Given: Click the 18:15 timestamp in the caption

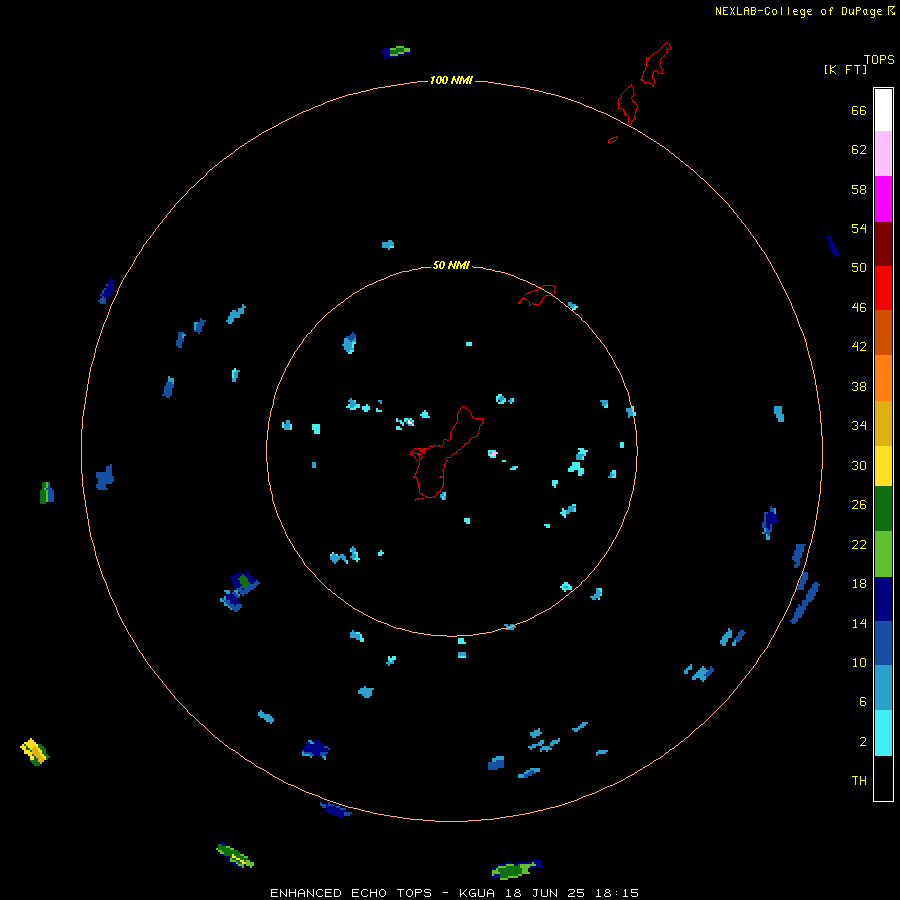Looking at the screenshot, I should [x=617, y=893].
